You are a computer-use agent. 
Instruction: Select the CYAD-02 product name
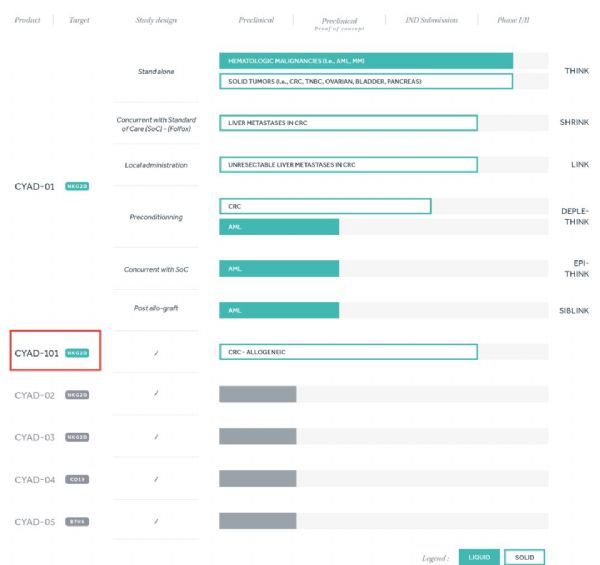click(34, 396)
